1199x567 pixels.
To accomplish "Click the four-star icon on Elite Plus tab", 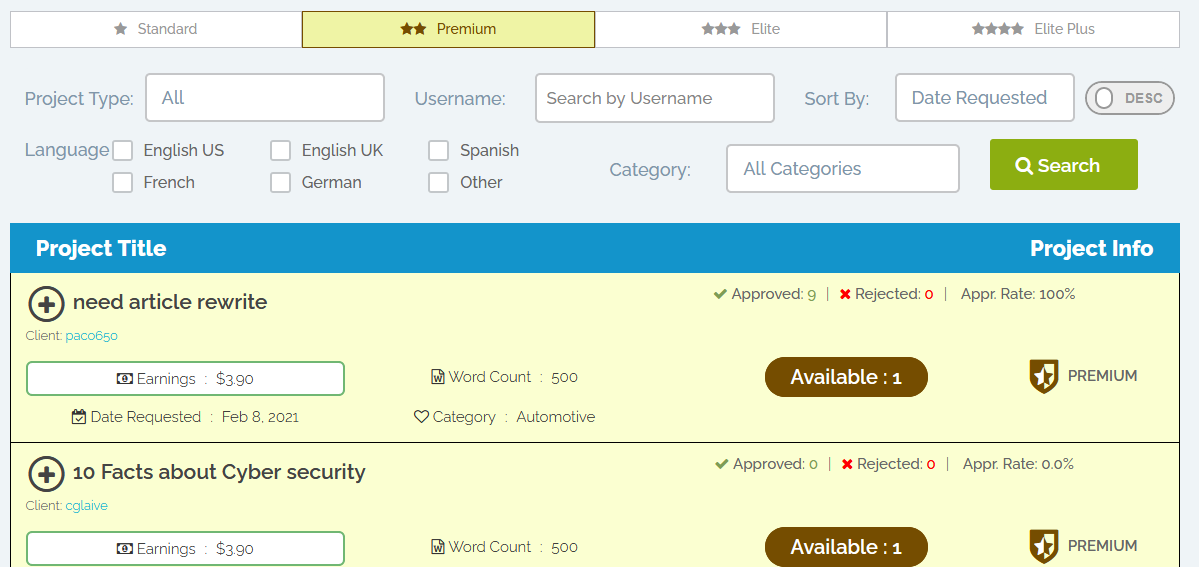I will coord(998,29).
